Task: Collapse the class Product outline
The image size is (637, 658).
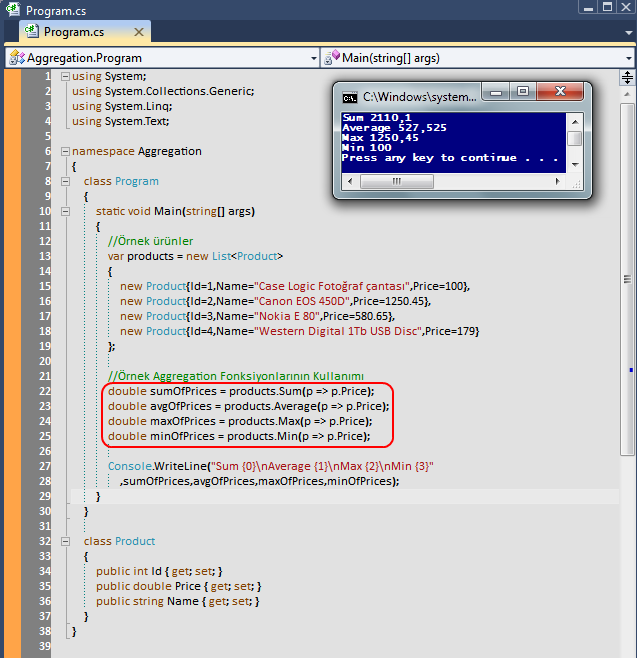Action: pos(77,541)
